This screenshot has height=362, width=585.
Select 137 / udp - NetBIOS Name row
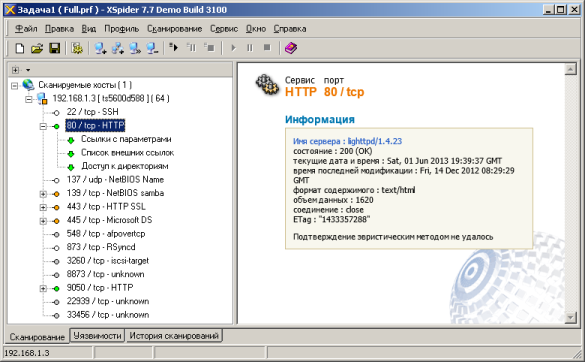tap(115, 180)
